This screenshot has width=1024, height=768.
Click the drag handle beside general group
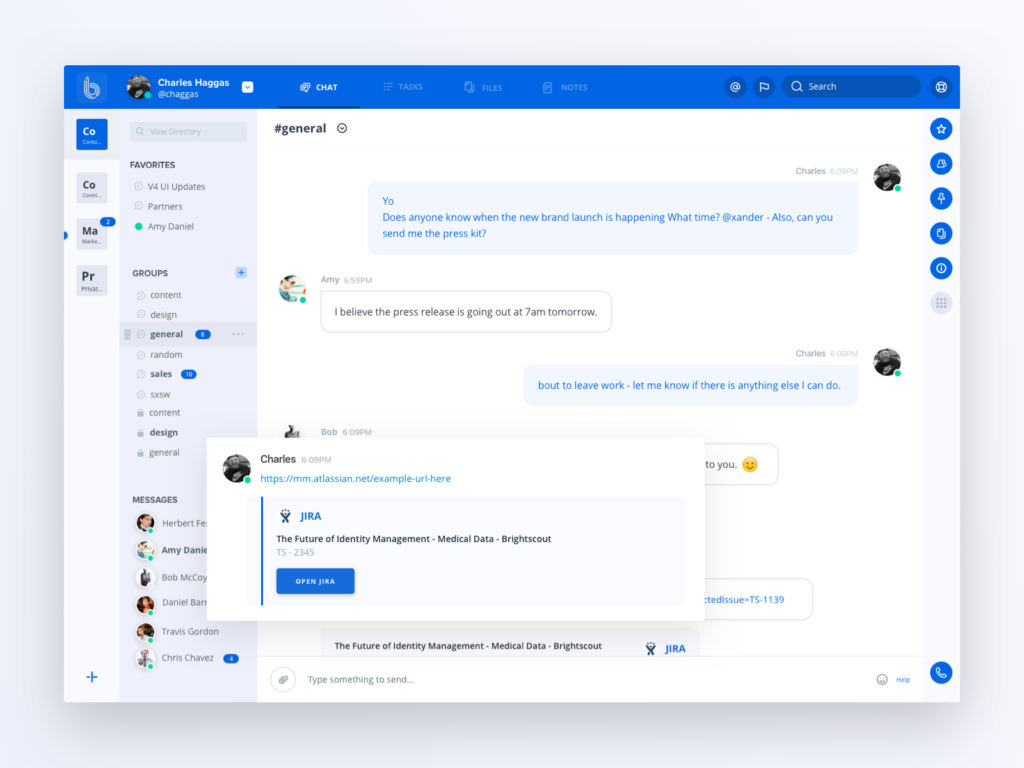(127, 334)
